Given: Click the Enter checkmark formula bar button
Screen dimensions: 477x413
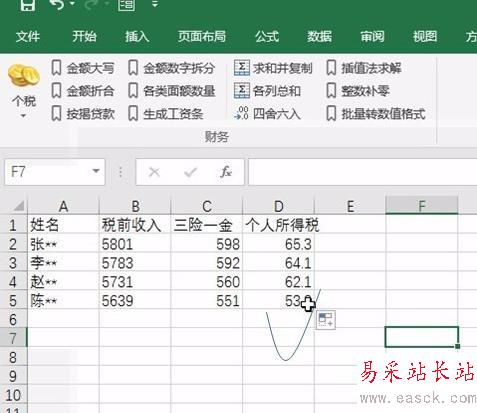Looking at the screenshot, I should tap(190, 172).
